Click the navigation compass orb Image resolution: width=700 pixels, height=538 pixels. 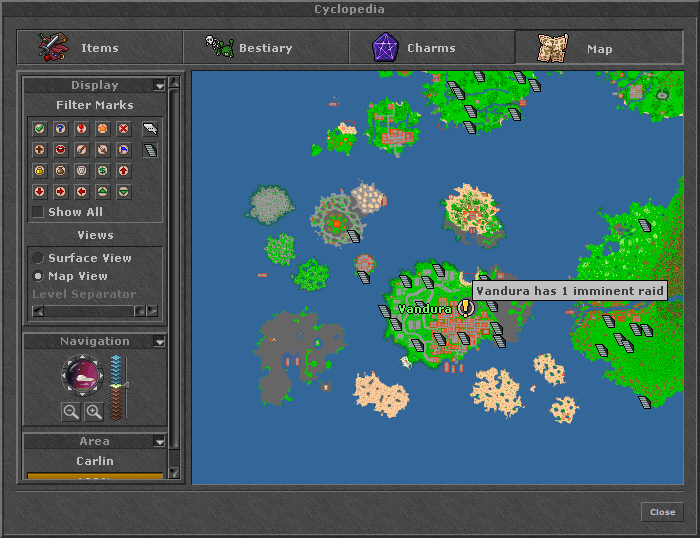pos(83,375)
